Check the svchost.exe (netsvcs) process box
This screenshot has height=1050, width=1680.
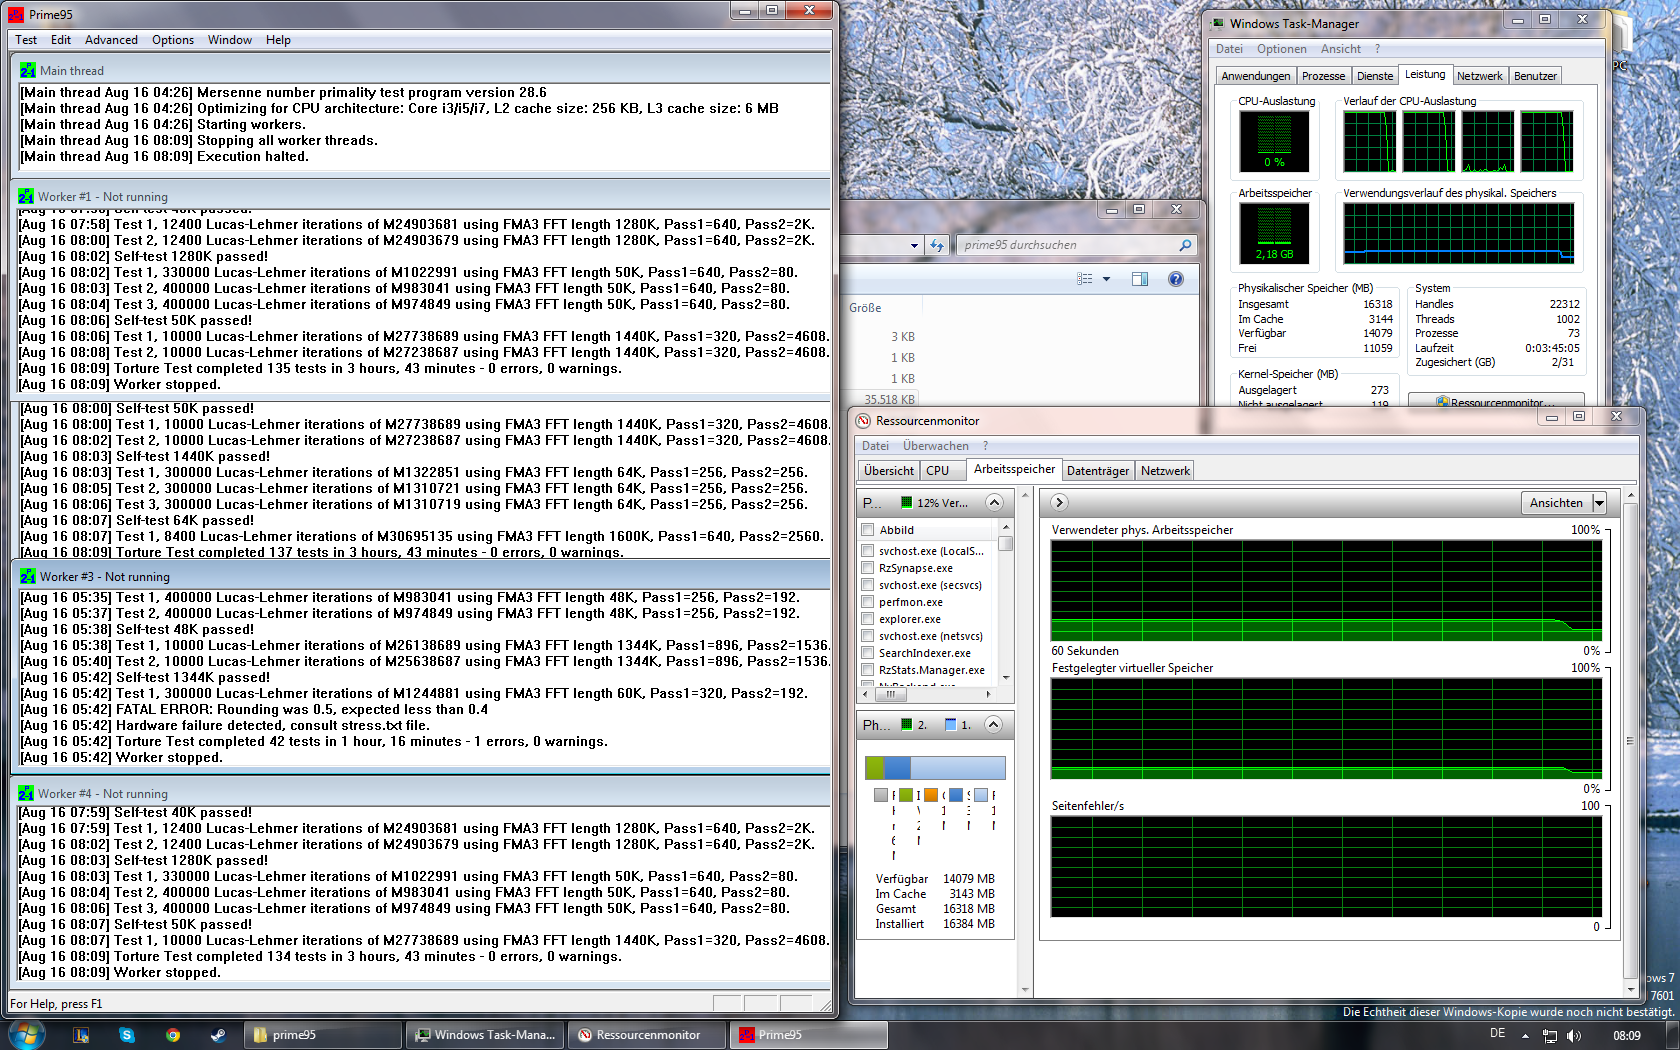point(868,636)
